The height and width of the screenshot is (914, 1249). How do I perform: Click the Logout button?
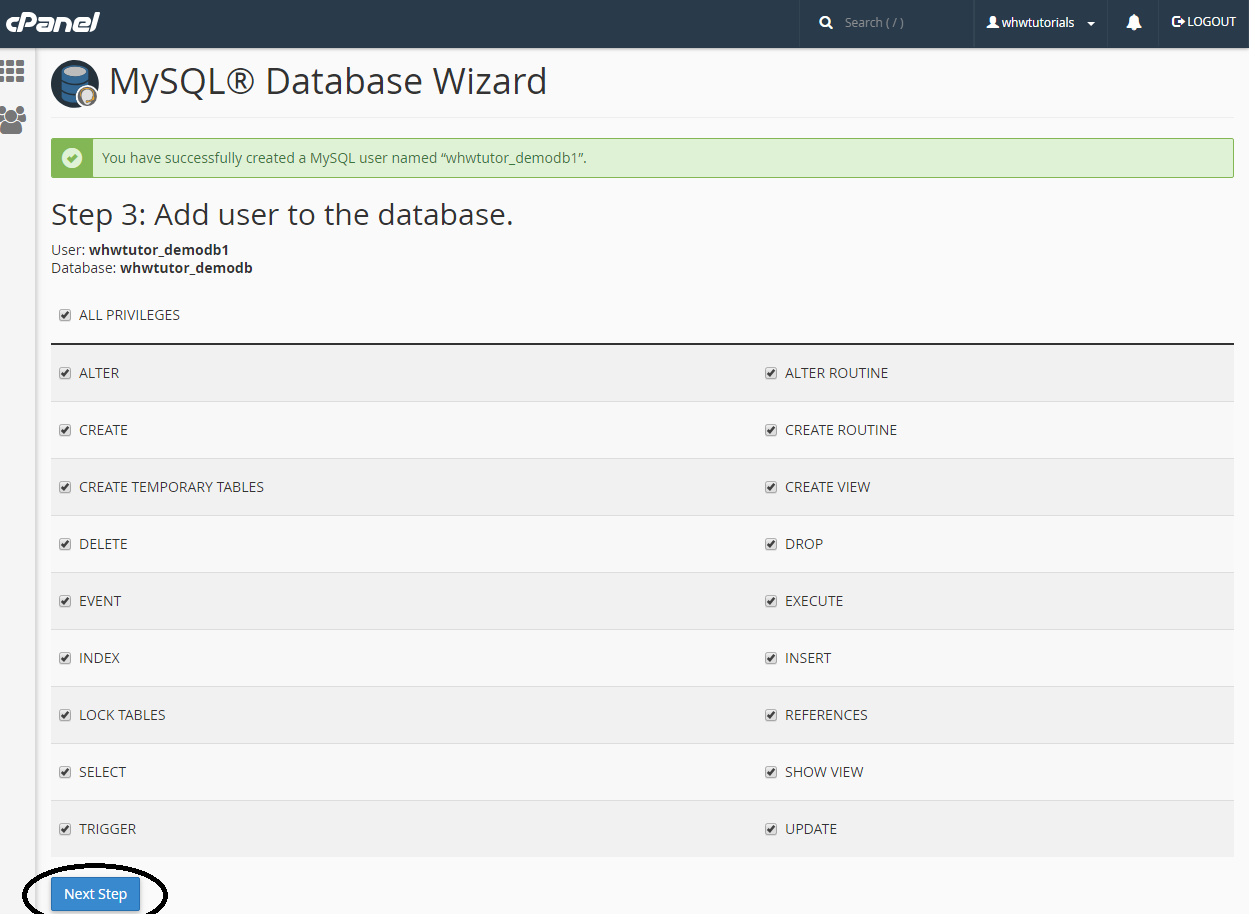point(1203,22)
